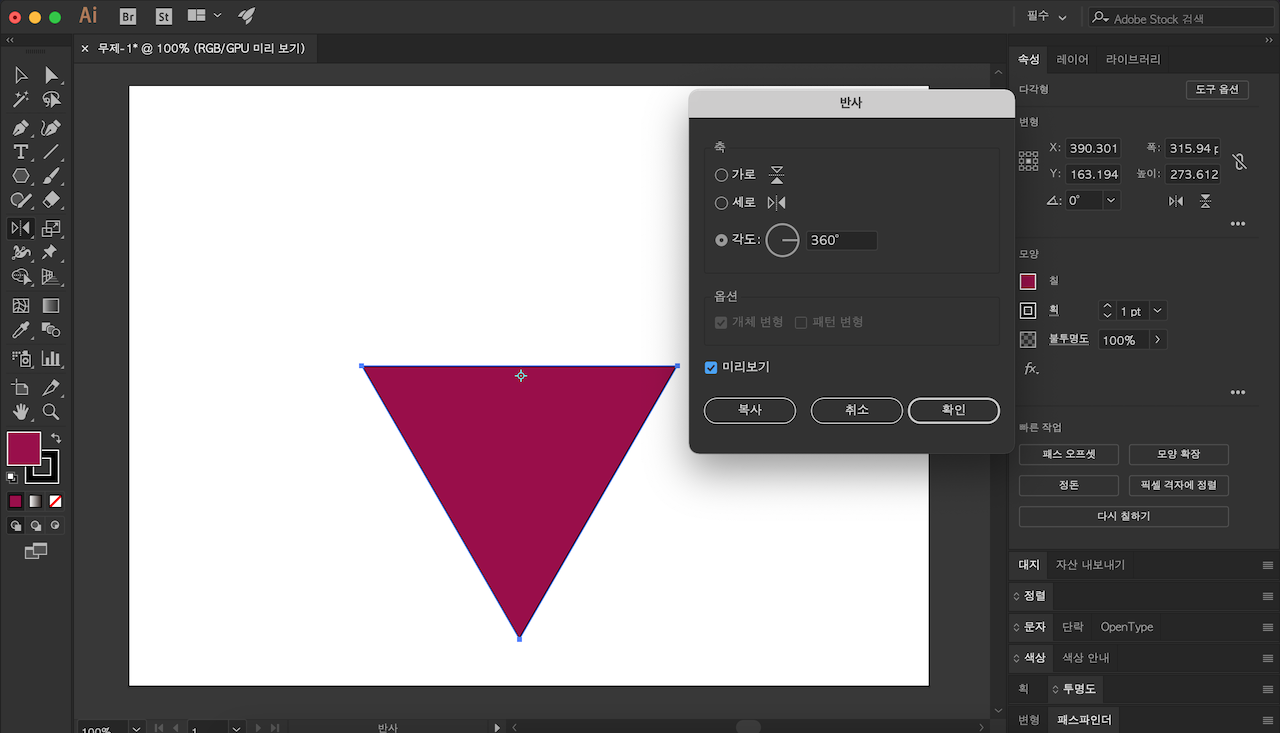Select the Polygon shape tool

(x=20, y=176)
